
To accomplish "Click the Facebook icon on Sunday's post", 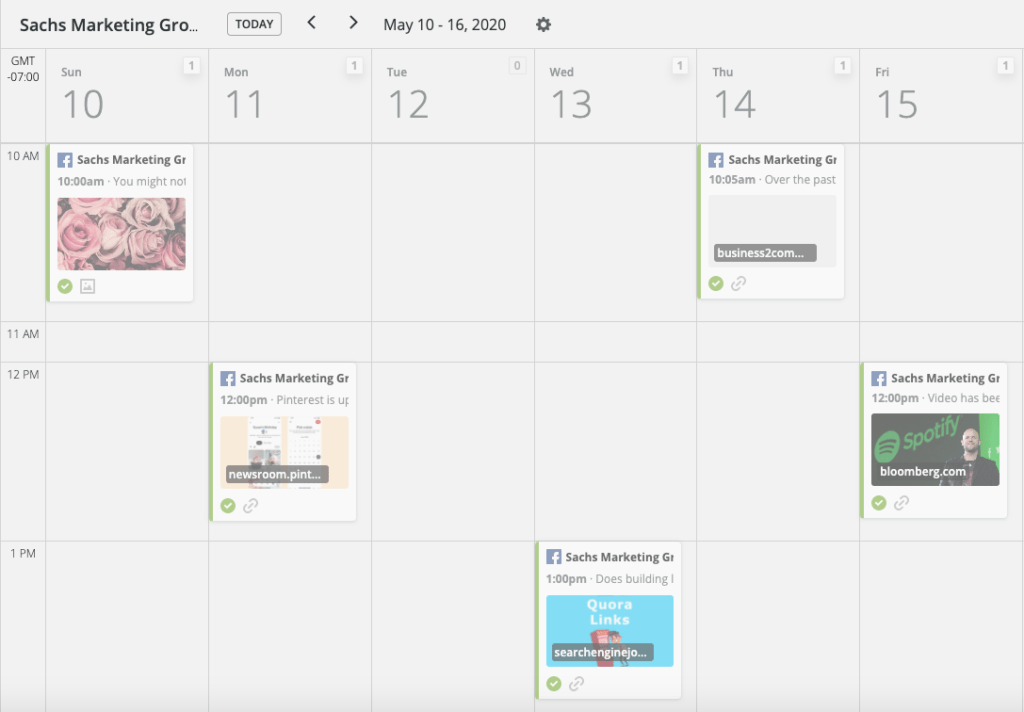I will coord(65,160).
